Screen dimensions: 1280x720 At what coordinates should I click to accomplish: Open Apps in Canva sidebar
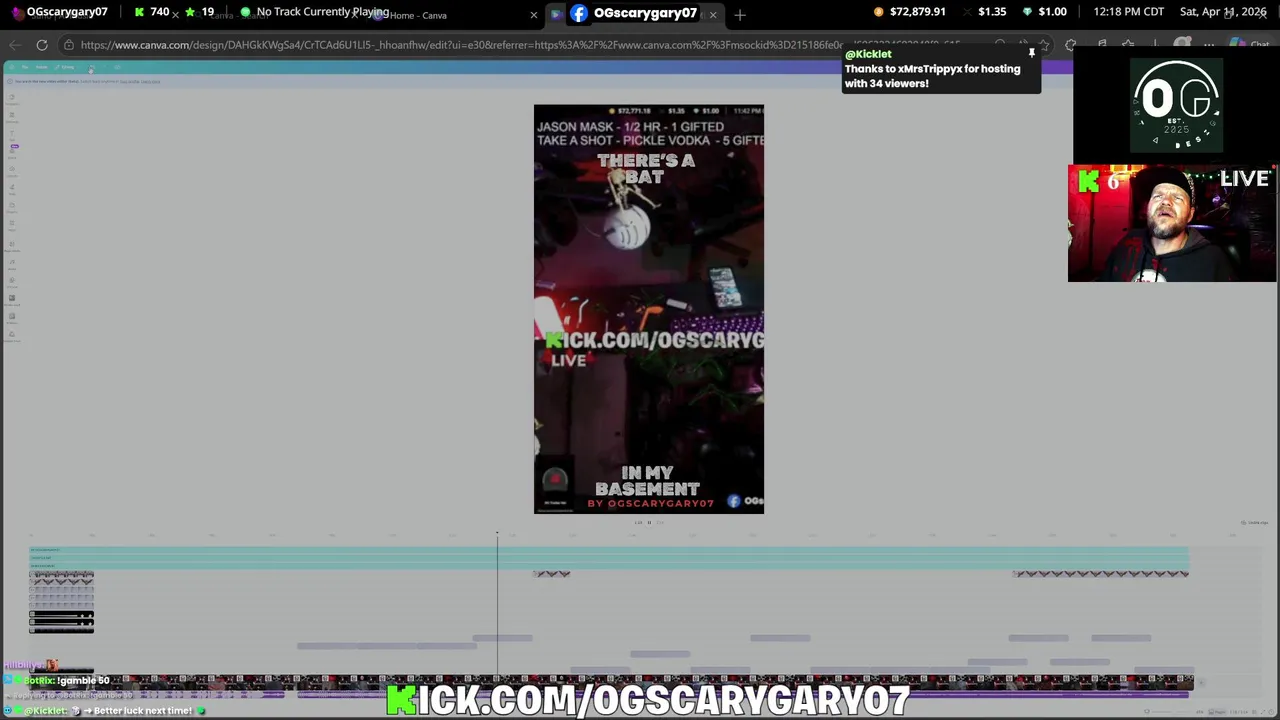(x=12, y=224)
